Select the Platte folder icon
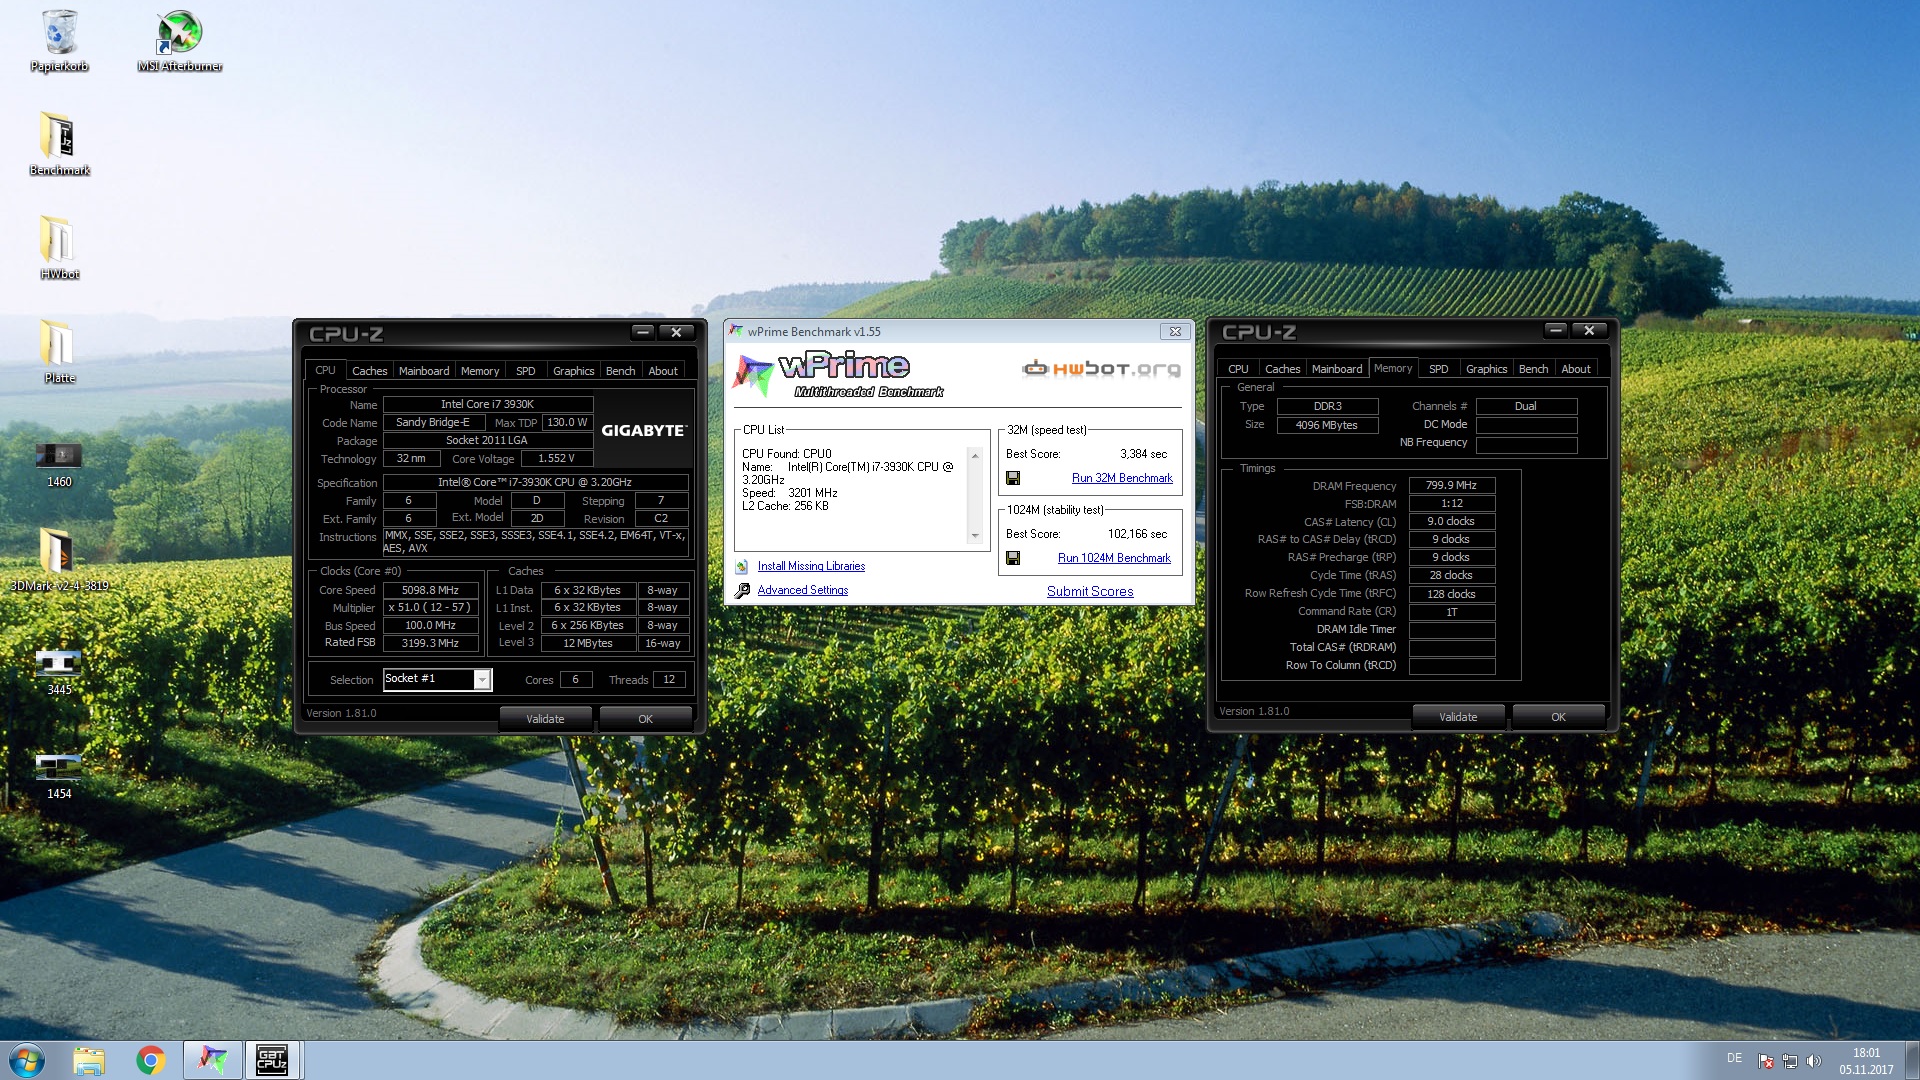This screenshot has height=1080, width=1920. pyautogui.click(x=60, y=351)
